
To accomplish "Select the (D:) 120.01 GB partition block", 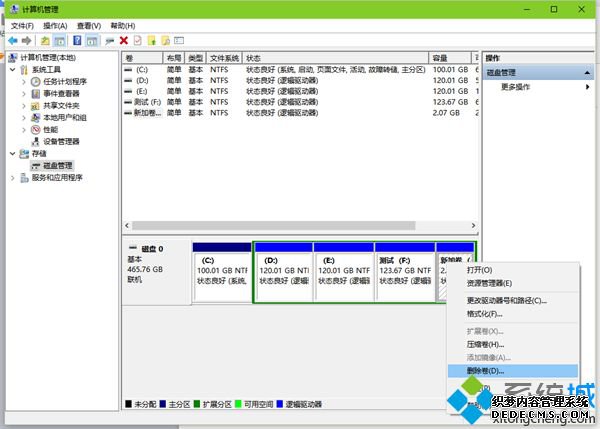I will point(284,272).
